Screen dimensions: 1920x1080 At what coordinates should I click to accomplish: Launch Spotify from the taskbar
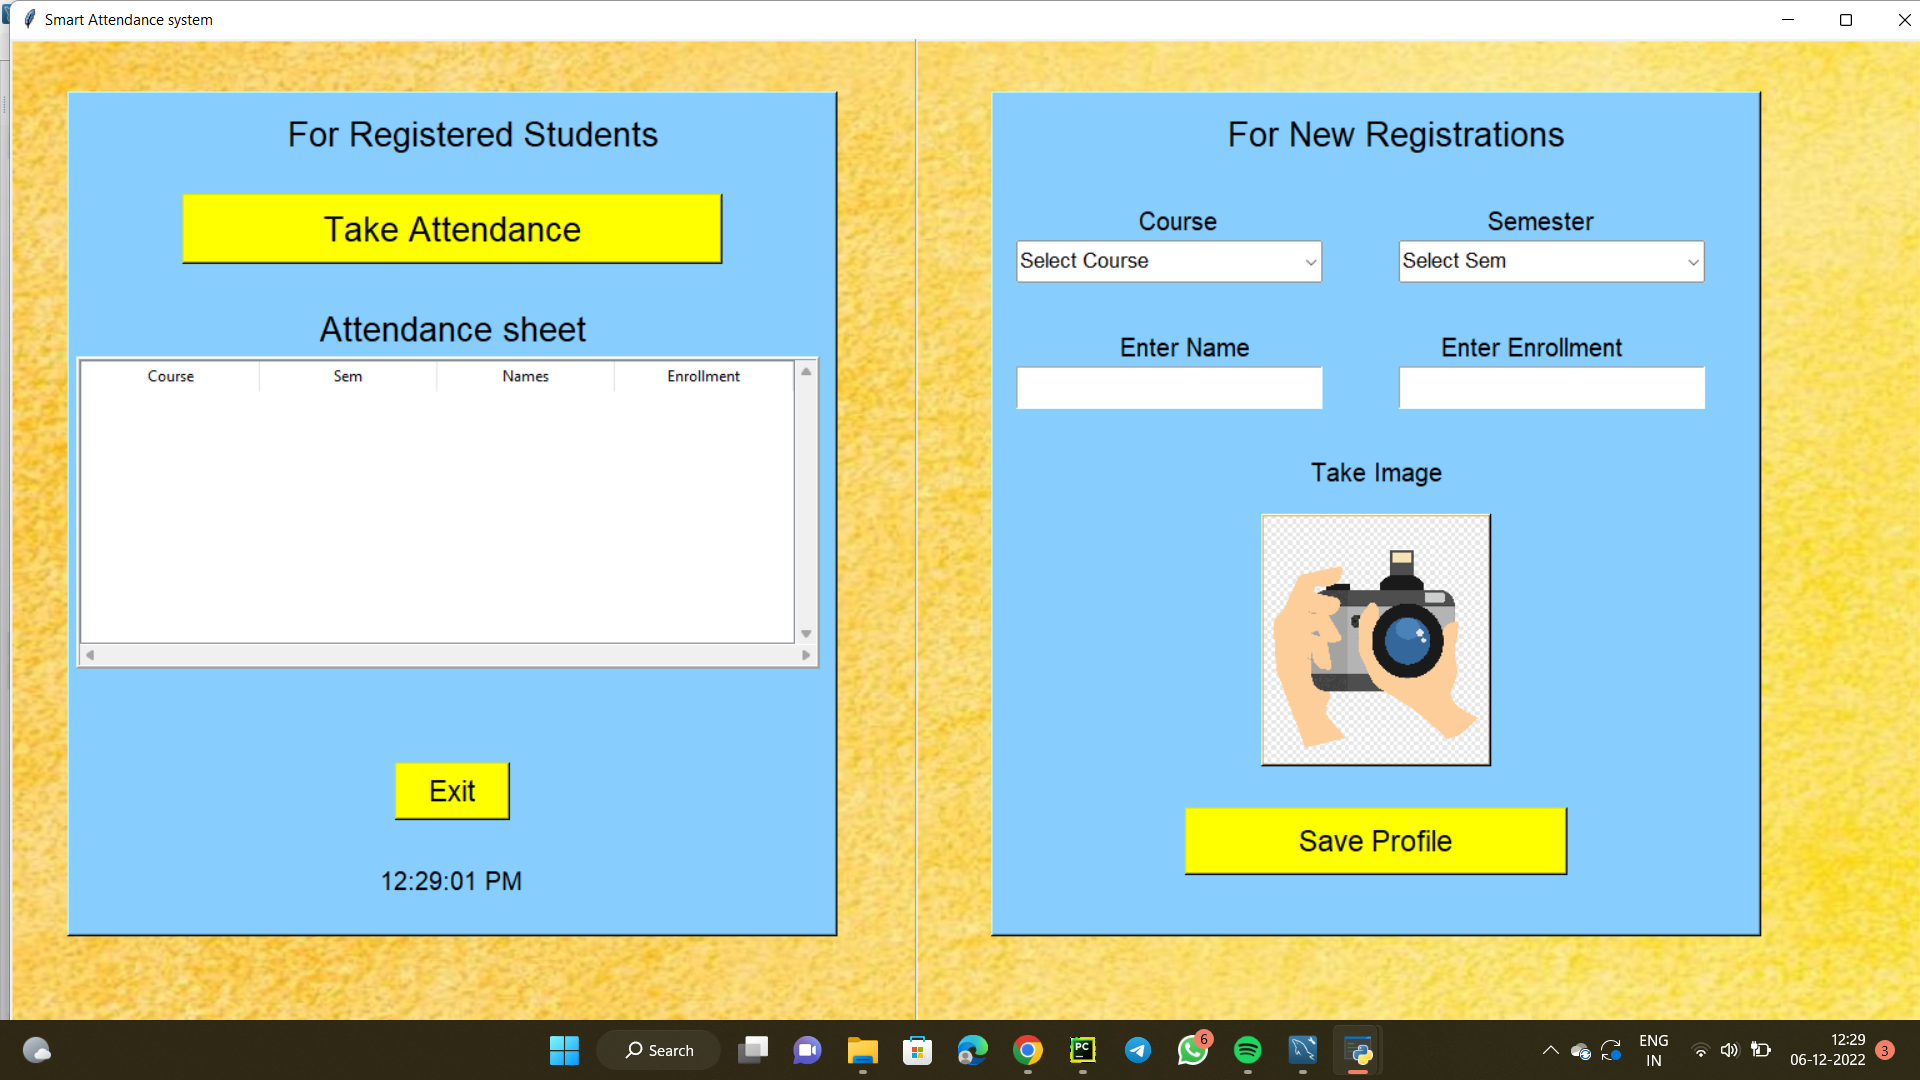tap(1248, 1050)
